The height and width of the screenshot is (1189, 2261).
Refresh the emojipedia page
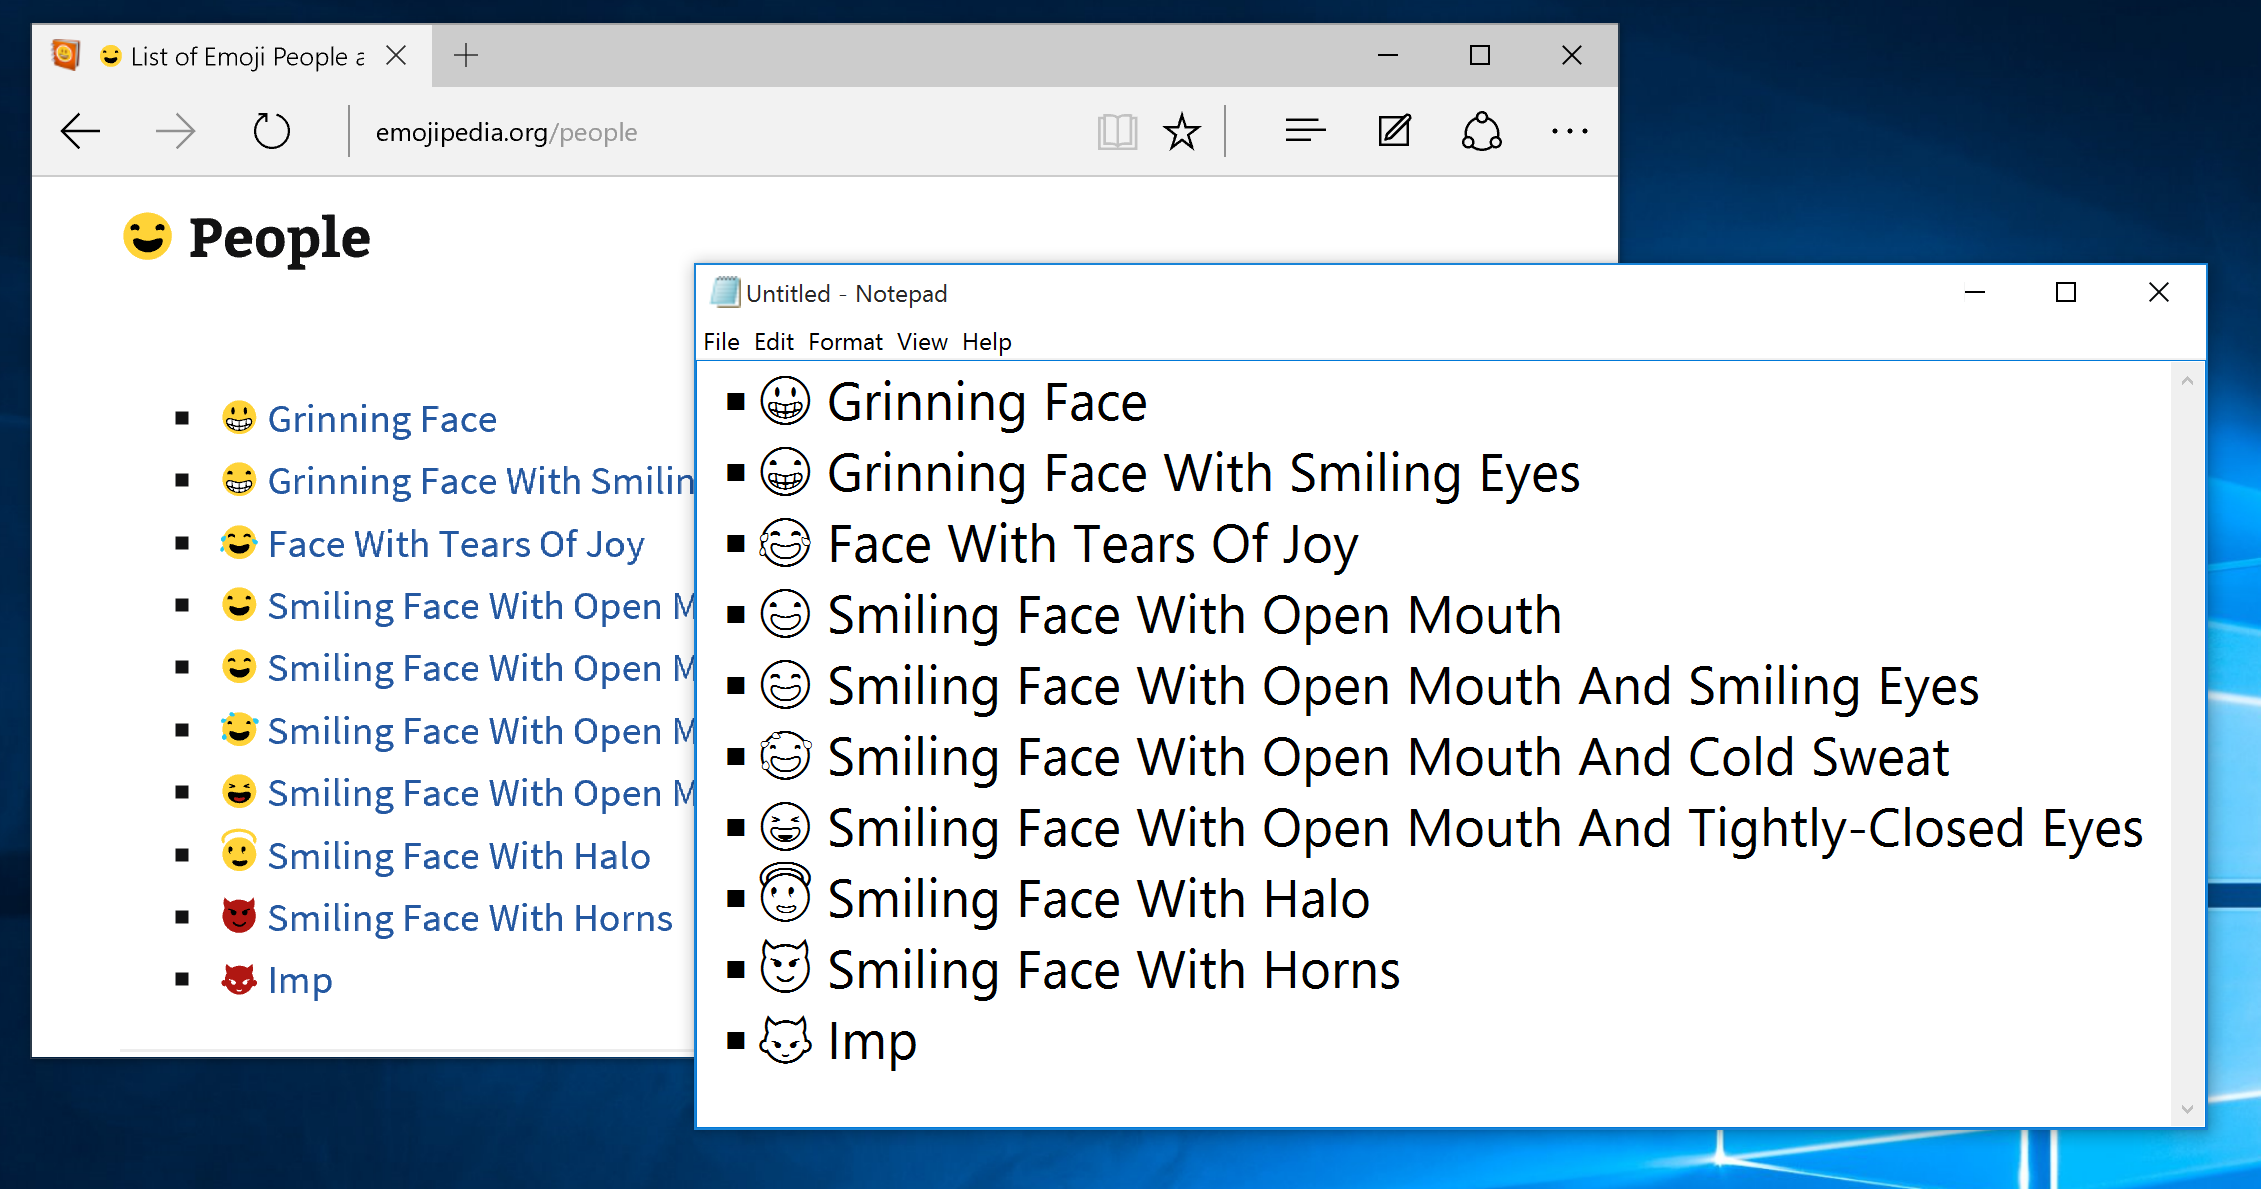point(271,131)
